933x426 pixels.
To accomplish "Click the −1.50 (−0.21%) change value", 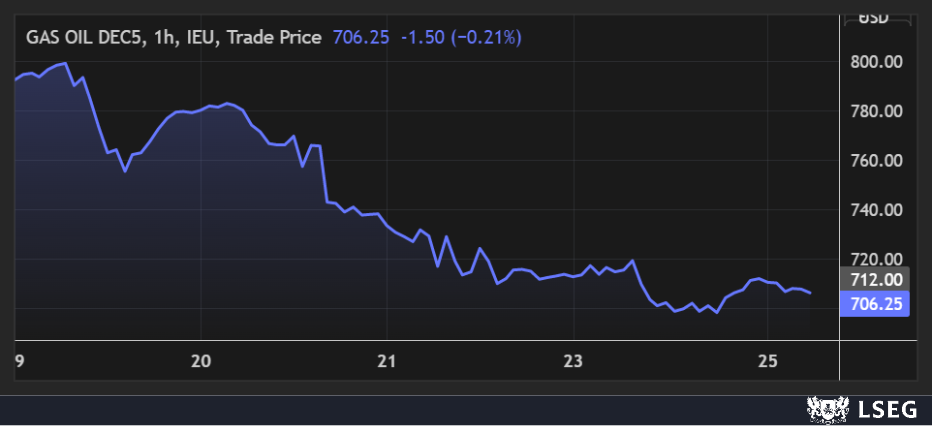I will (x=461, y=37).
